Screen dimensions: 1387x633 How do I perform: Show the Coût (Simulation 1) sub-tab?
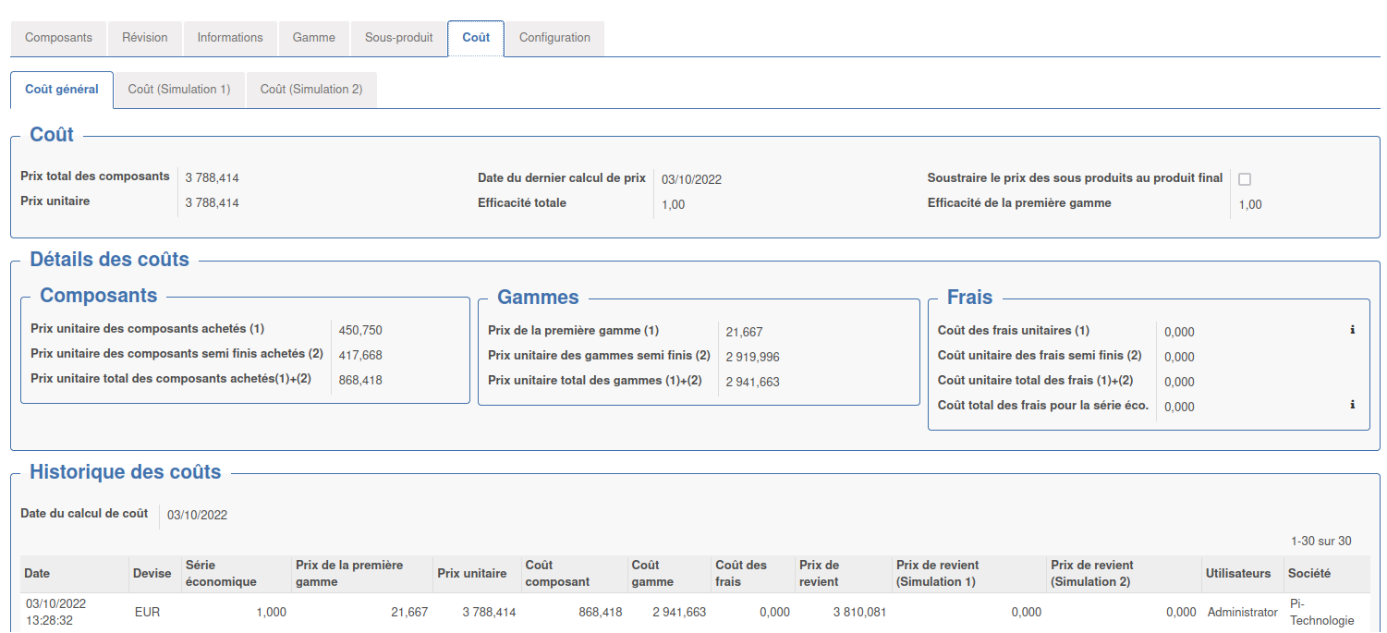pos(179,89)
